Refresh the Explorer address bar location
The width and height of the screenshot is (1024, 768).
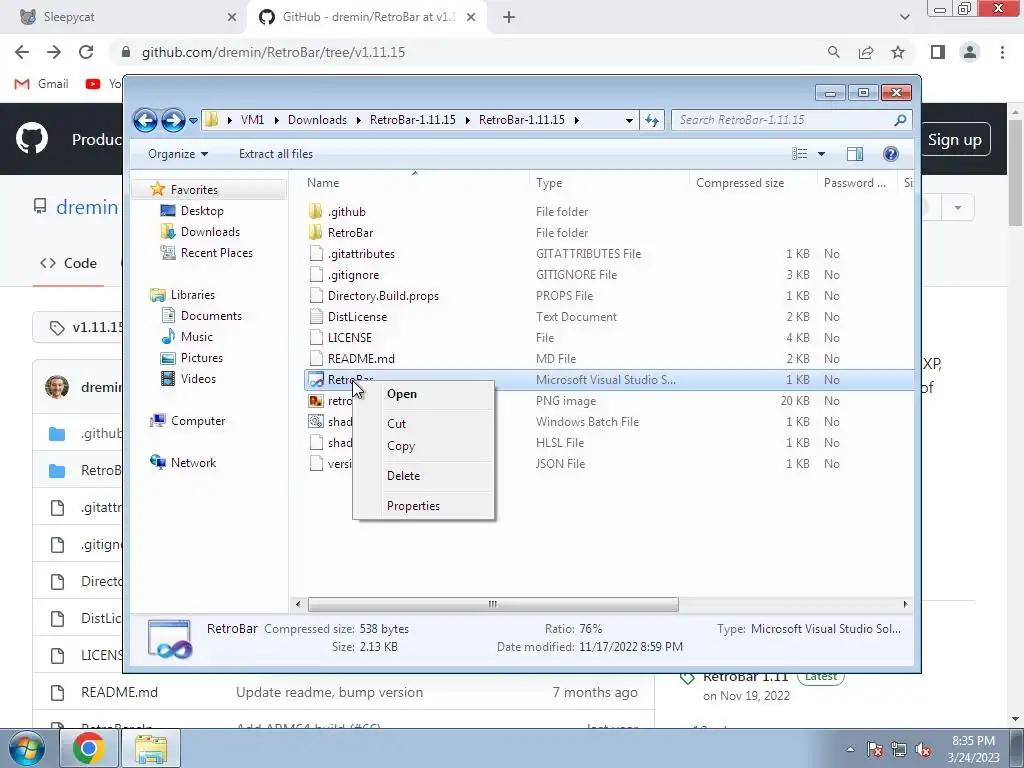(652, 120)
